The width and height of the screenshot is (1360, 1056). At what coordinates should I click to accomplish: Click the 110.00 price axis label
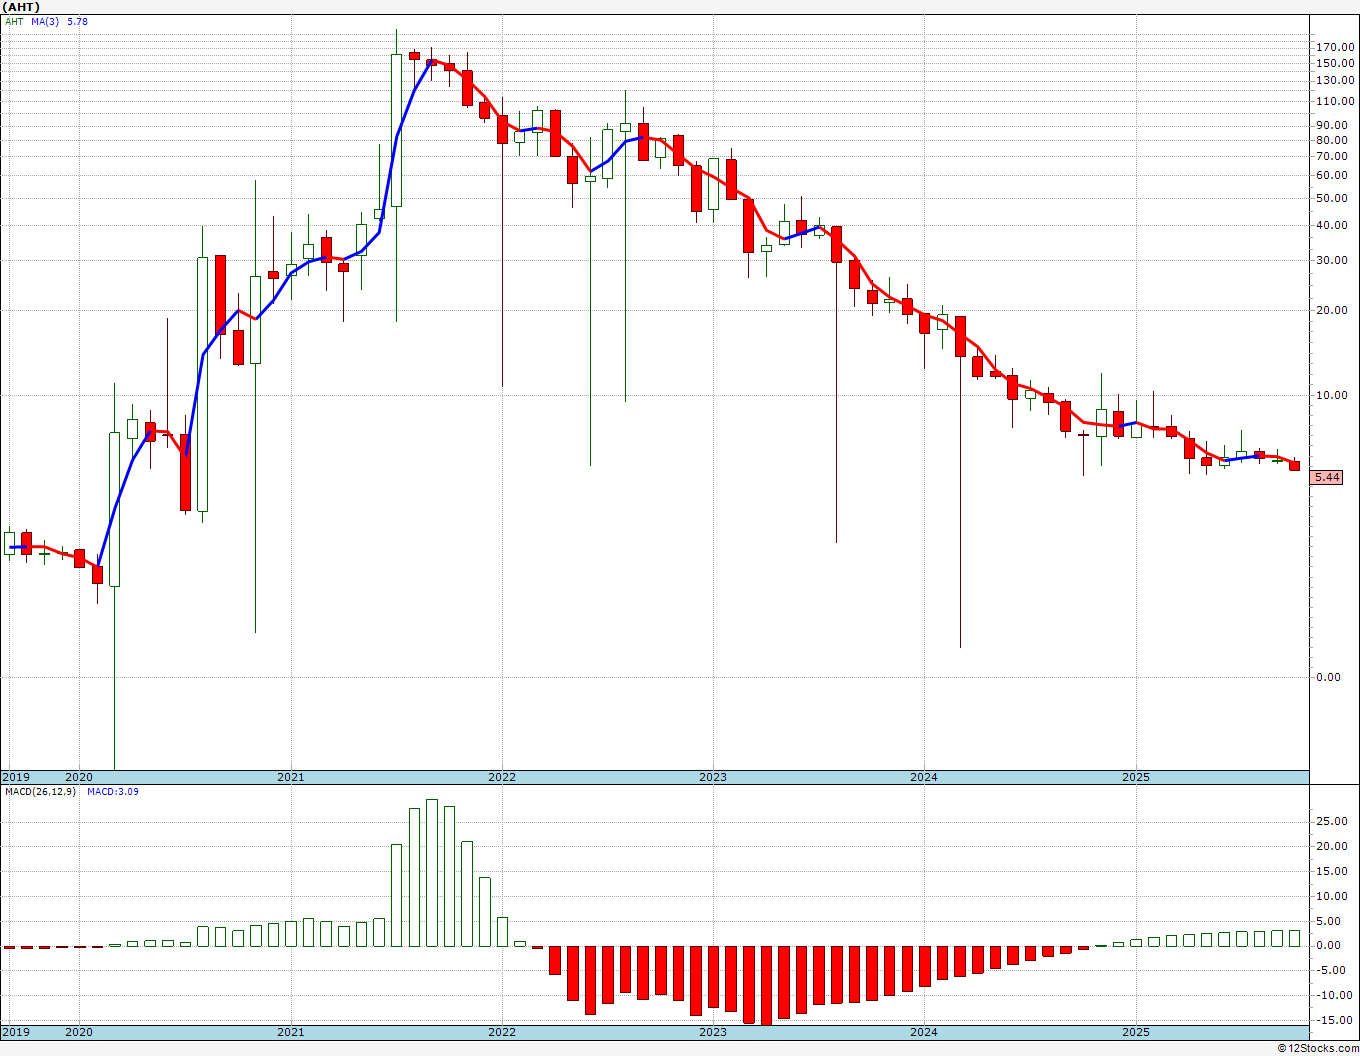pyautogui.click(x=1335, y=102)
